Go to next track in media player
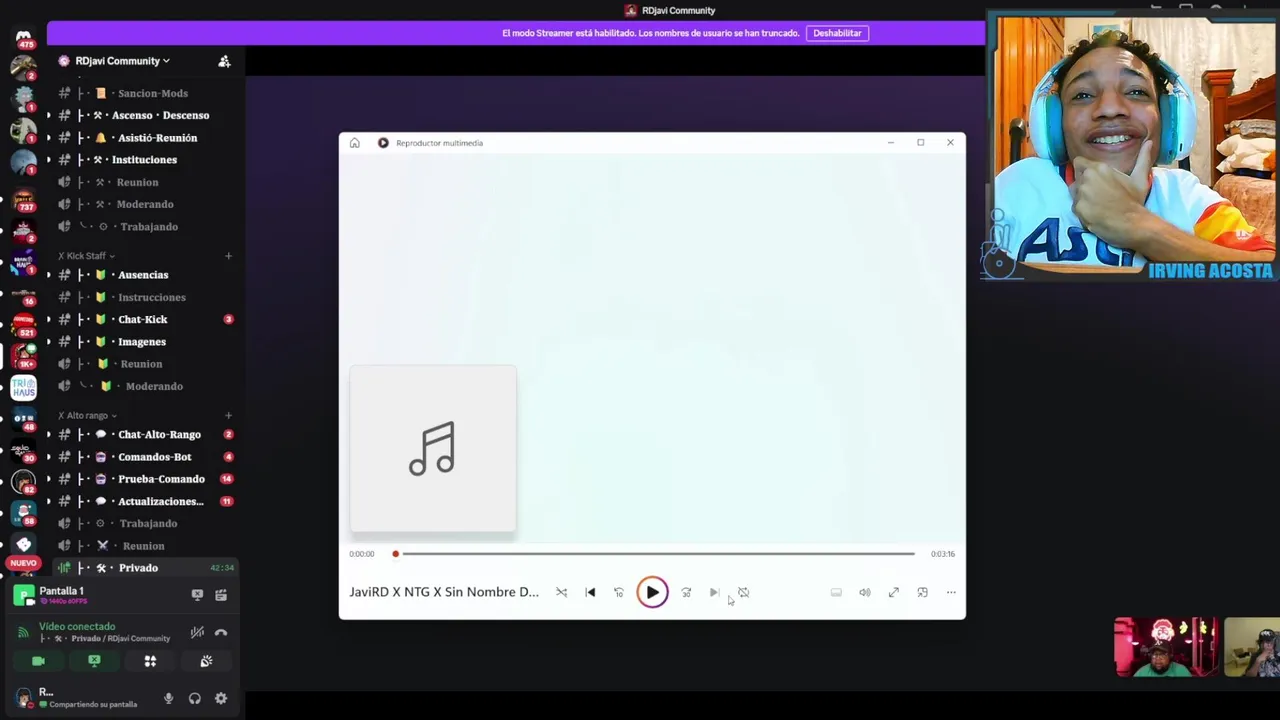1280x720 pixels. [714, 592]
